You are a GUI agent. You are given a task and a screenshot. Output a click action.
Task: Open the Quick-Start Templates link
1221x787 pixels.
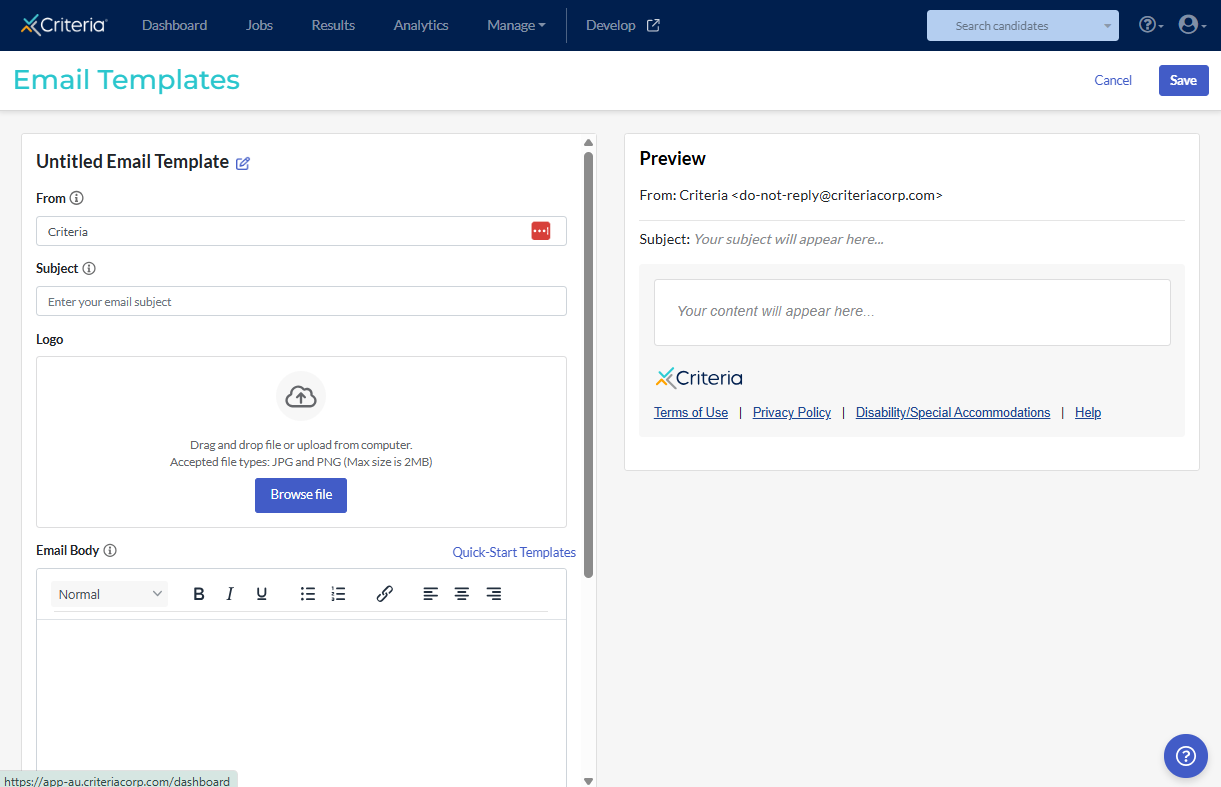click(x=514, y=552)
